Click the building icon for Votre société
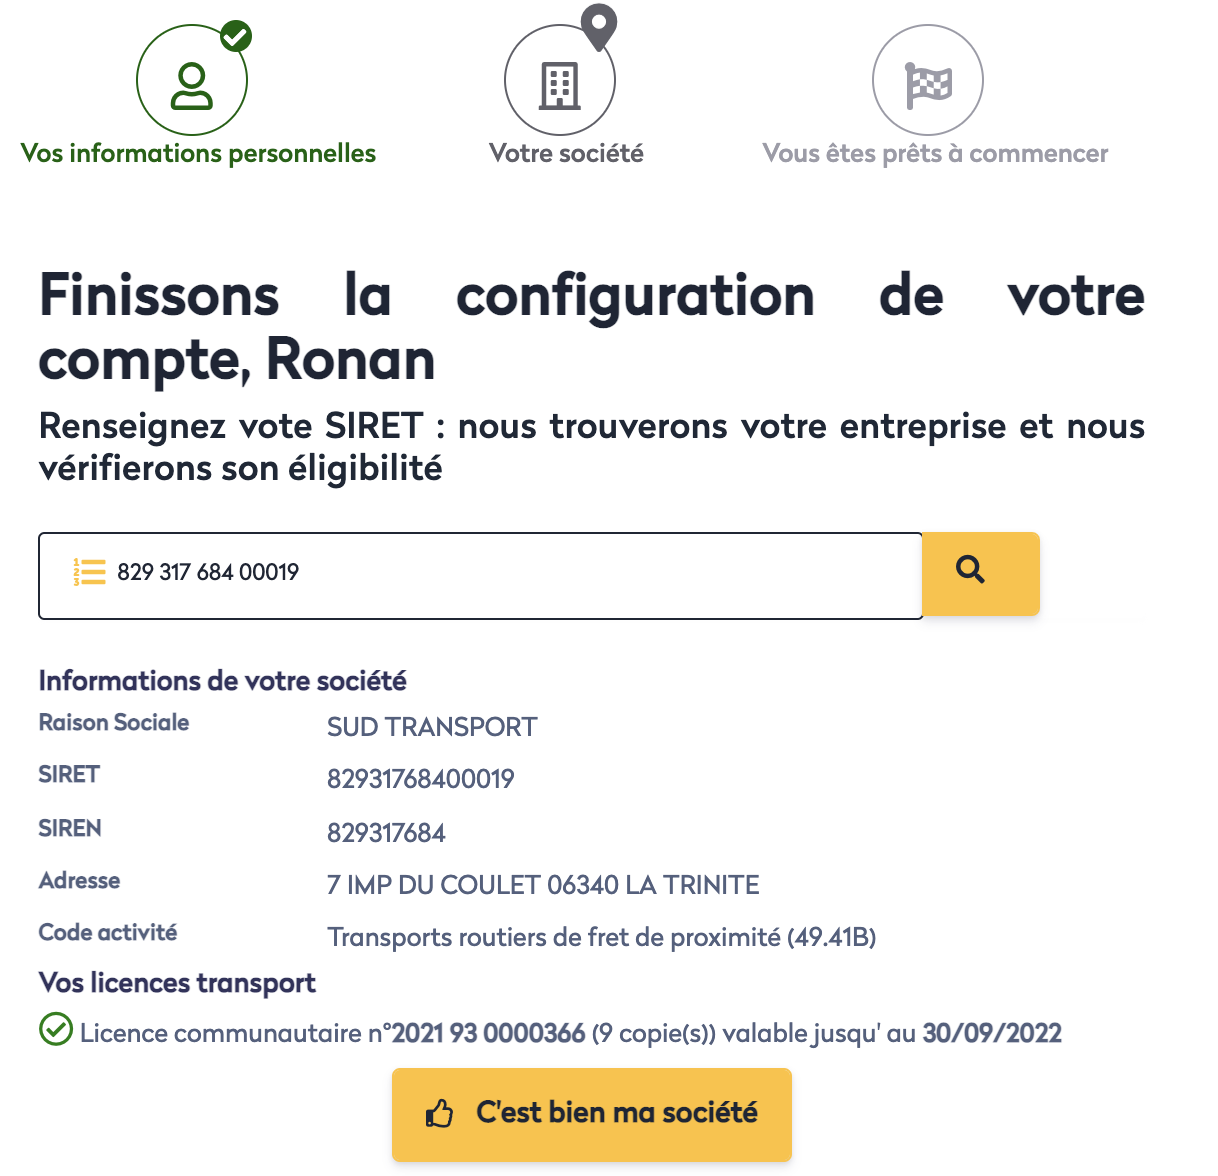This screenshot has height=1176, width=1218. 559,85
